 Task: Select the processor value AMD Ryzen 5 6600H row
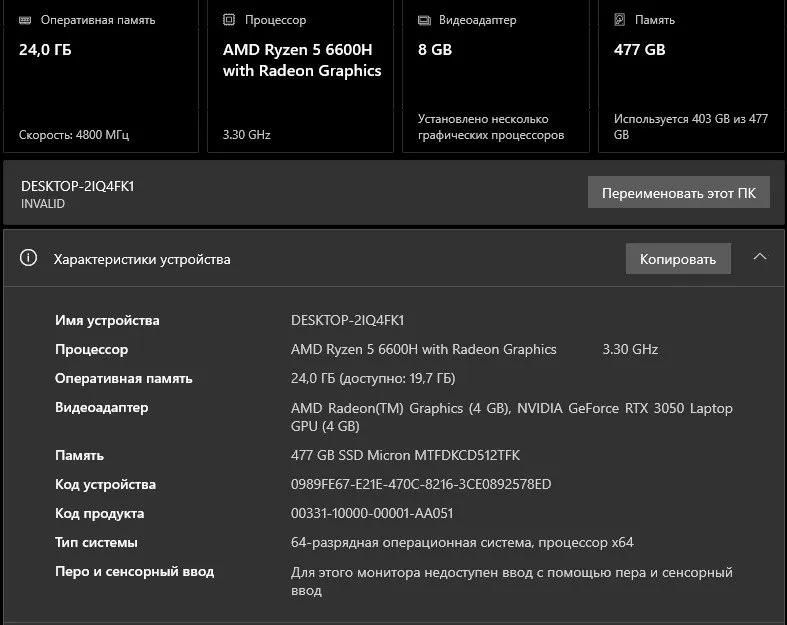pyautogui.click(x=424, y=349)
